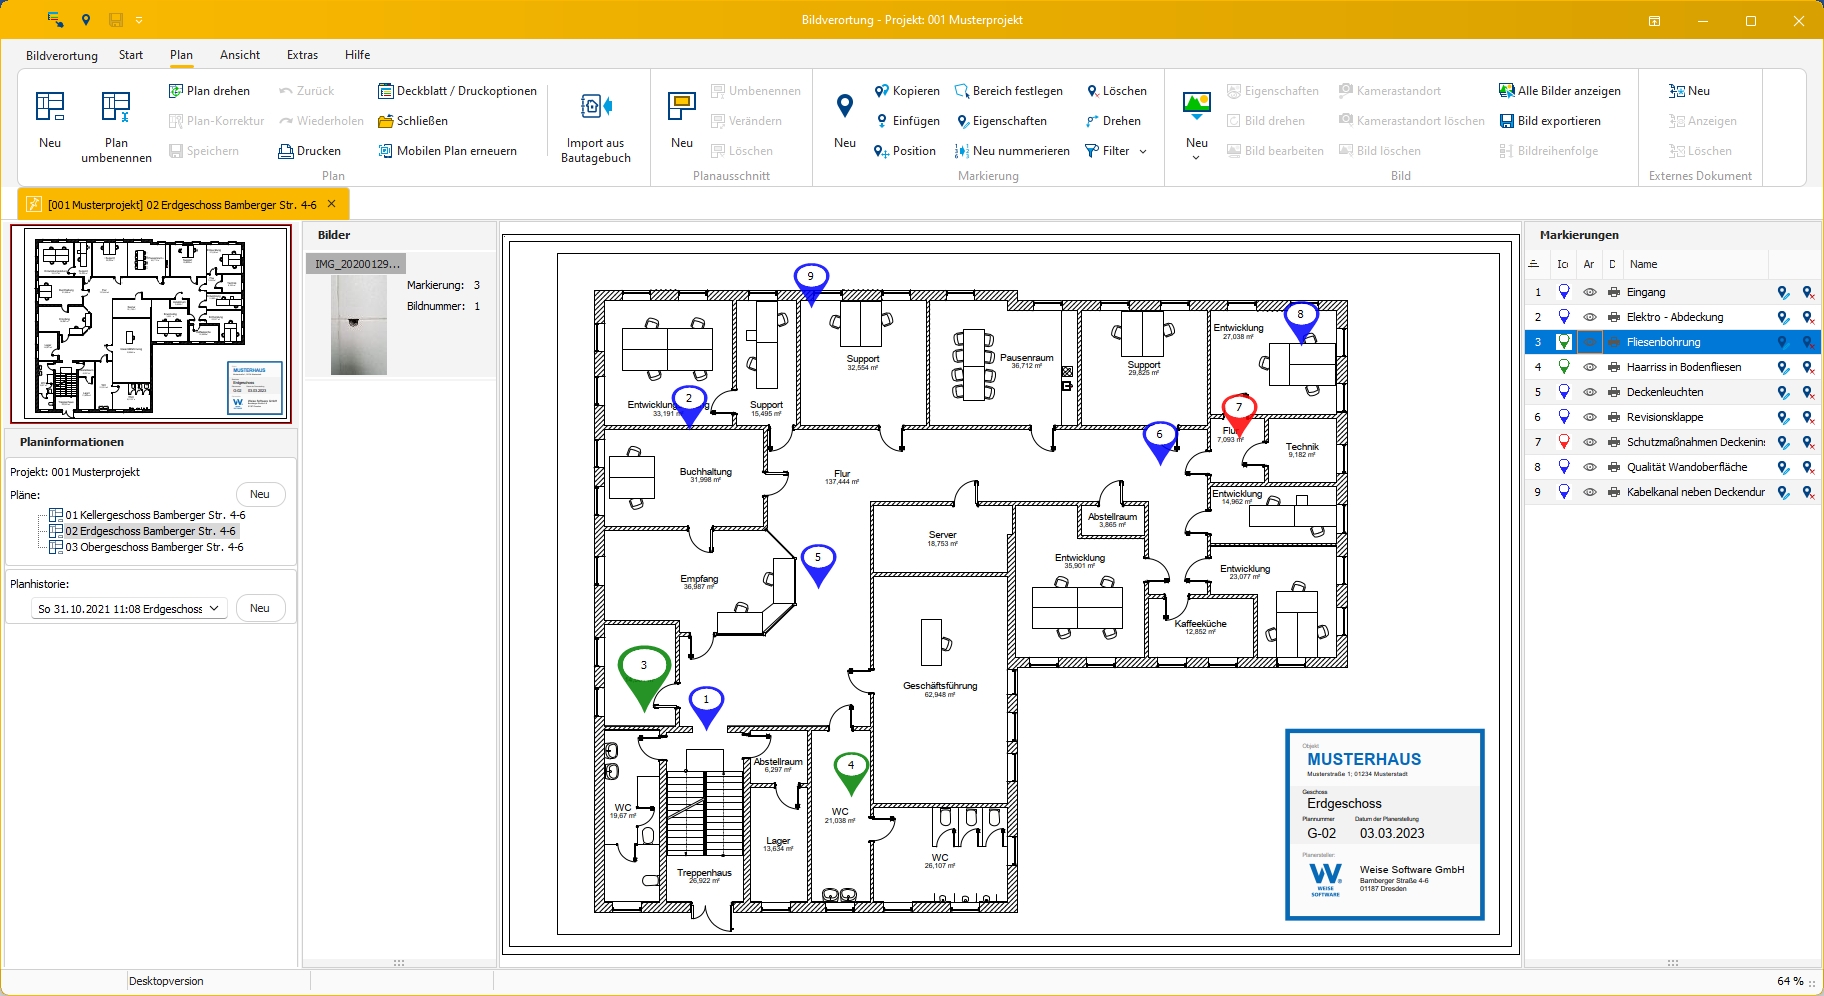Open Deckblatt / Druckoptionen
Screen dimensions: 1824x996
tap(457, 91)
